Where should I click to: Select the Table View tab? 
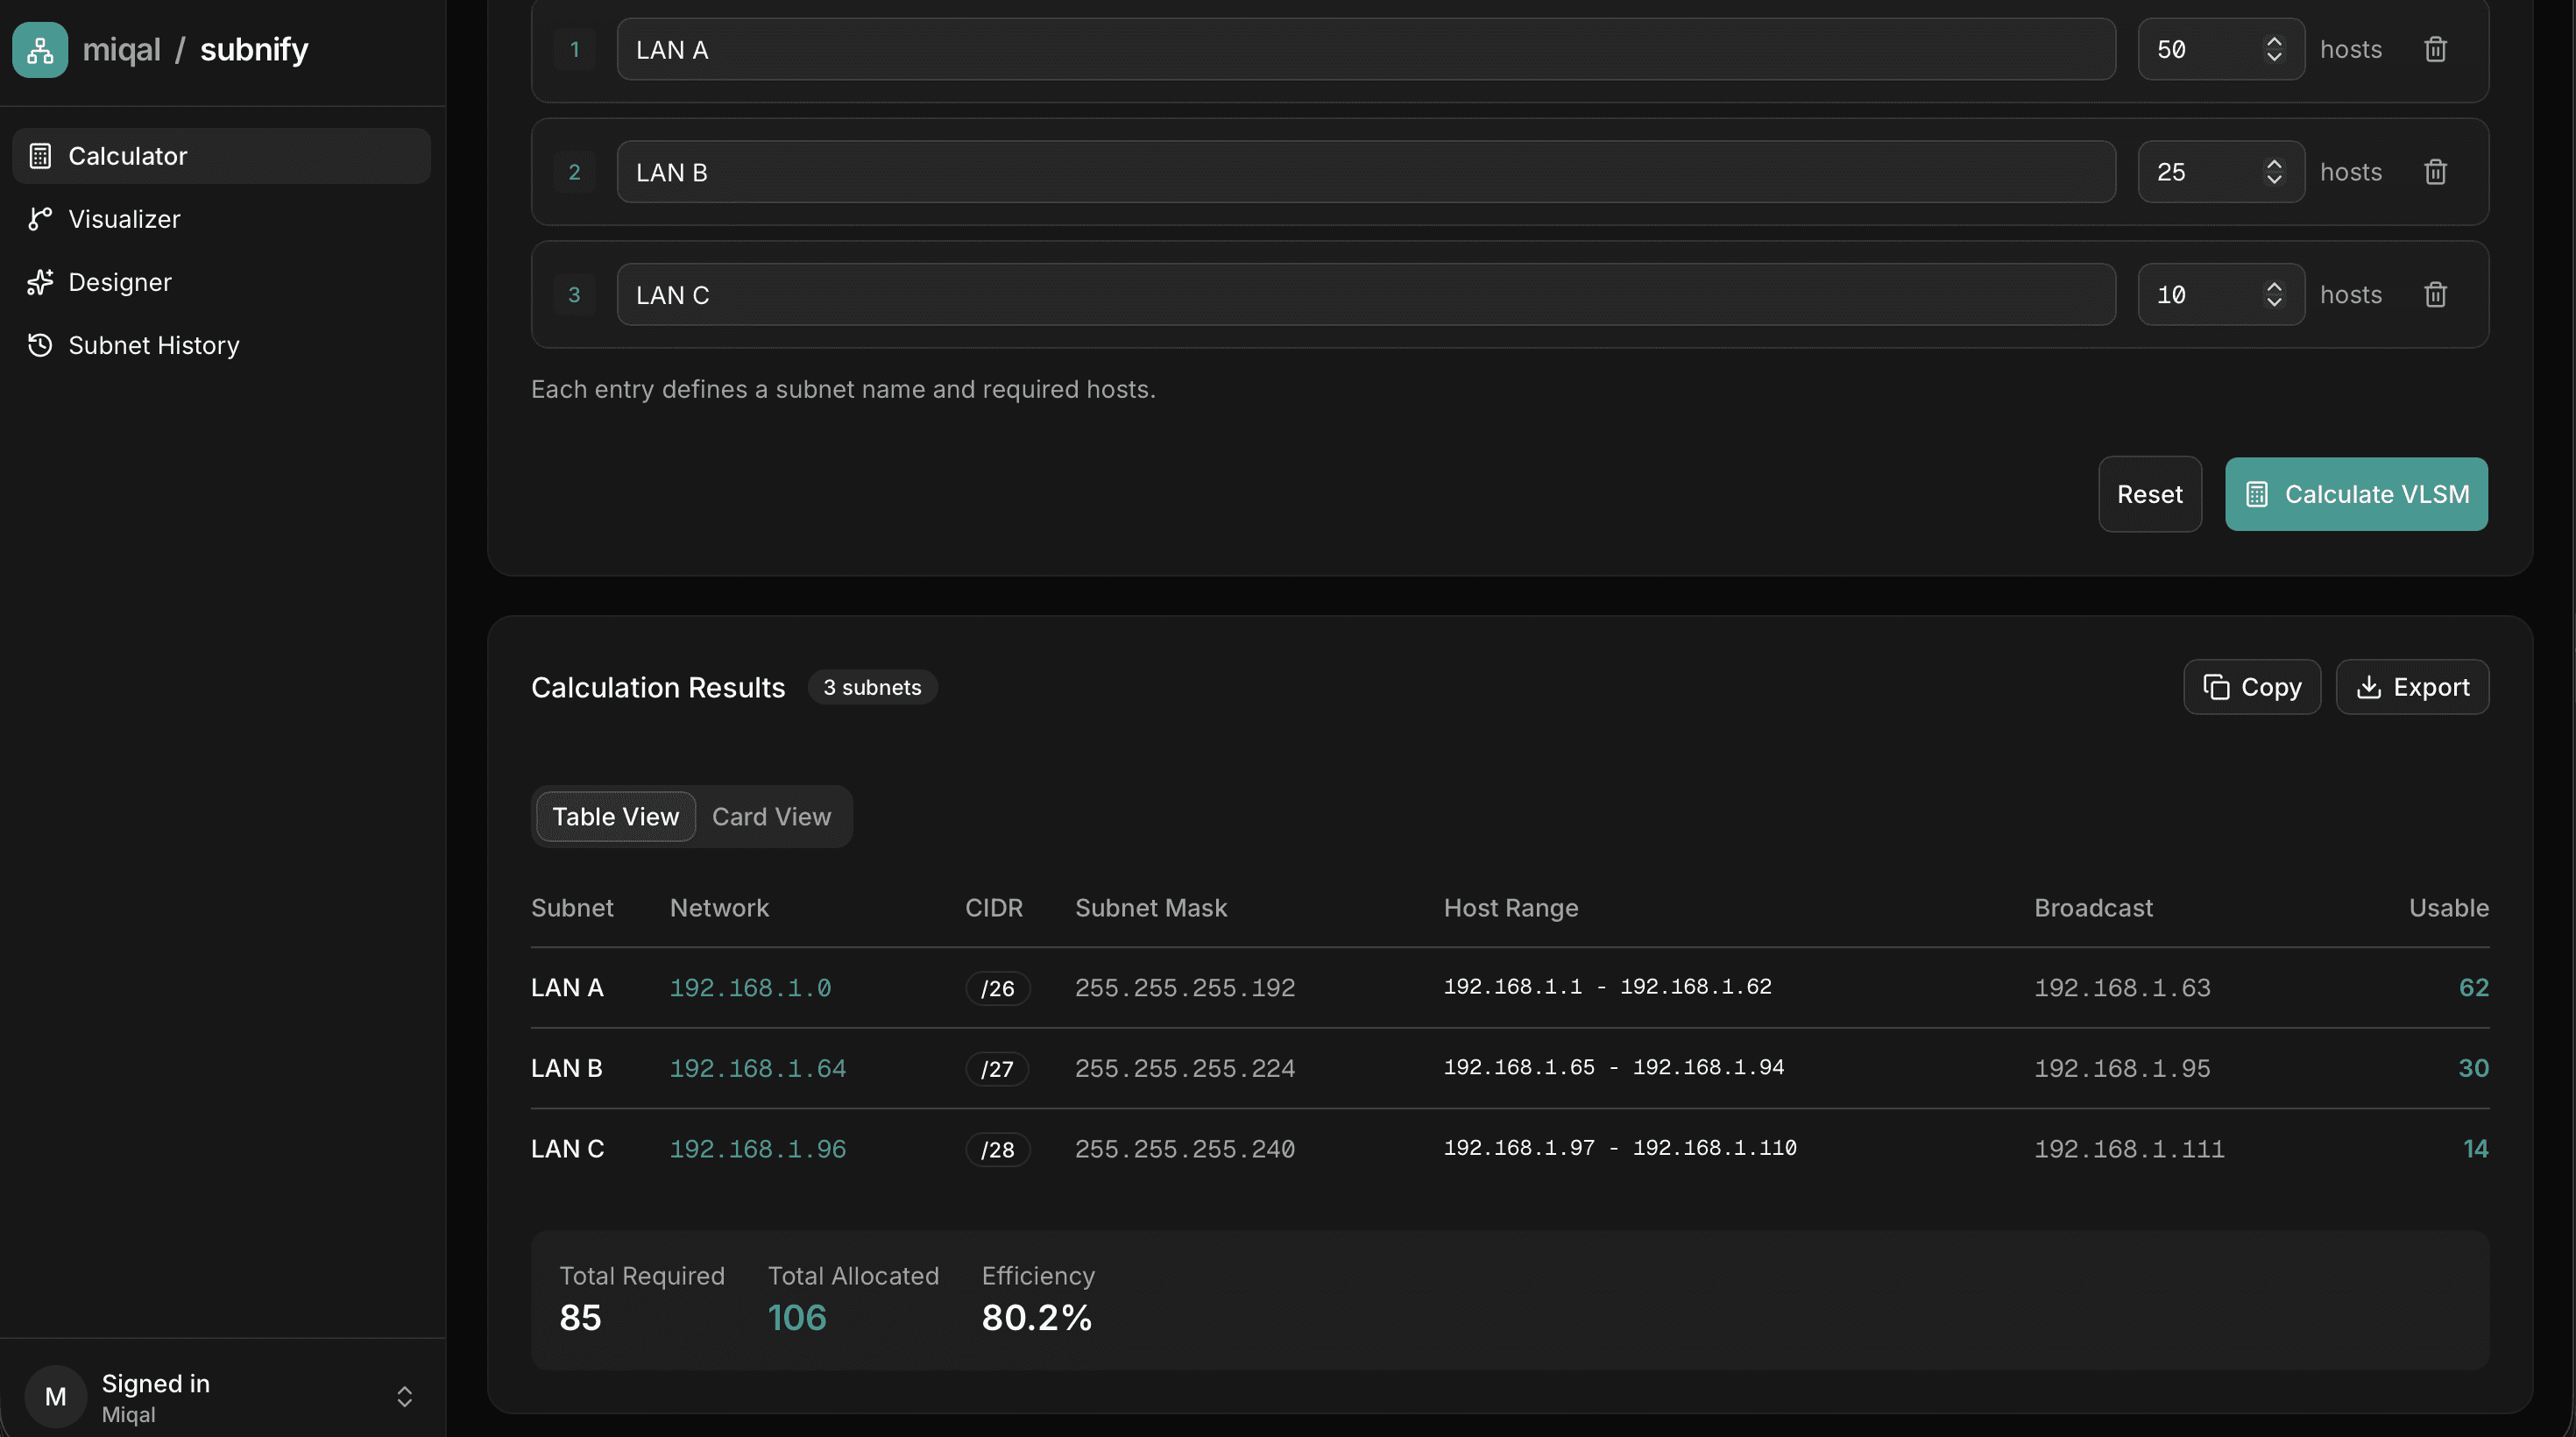(x=615, y=817)
